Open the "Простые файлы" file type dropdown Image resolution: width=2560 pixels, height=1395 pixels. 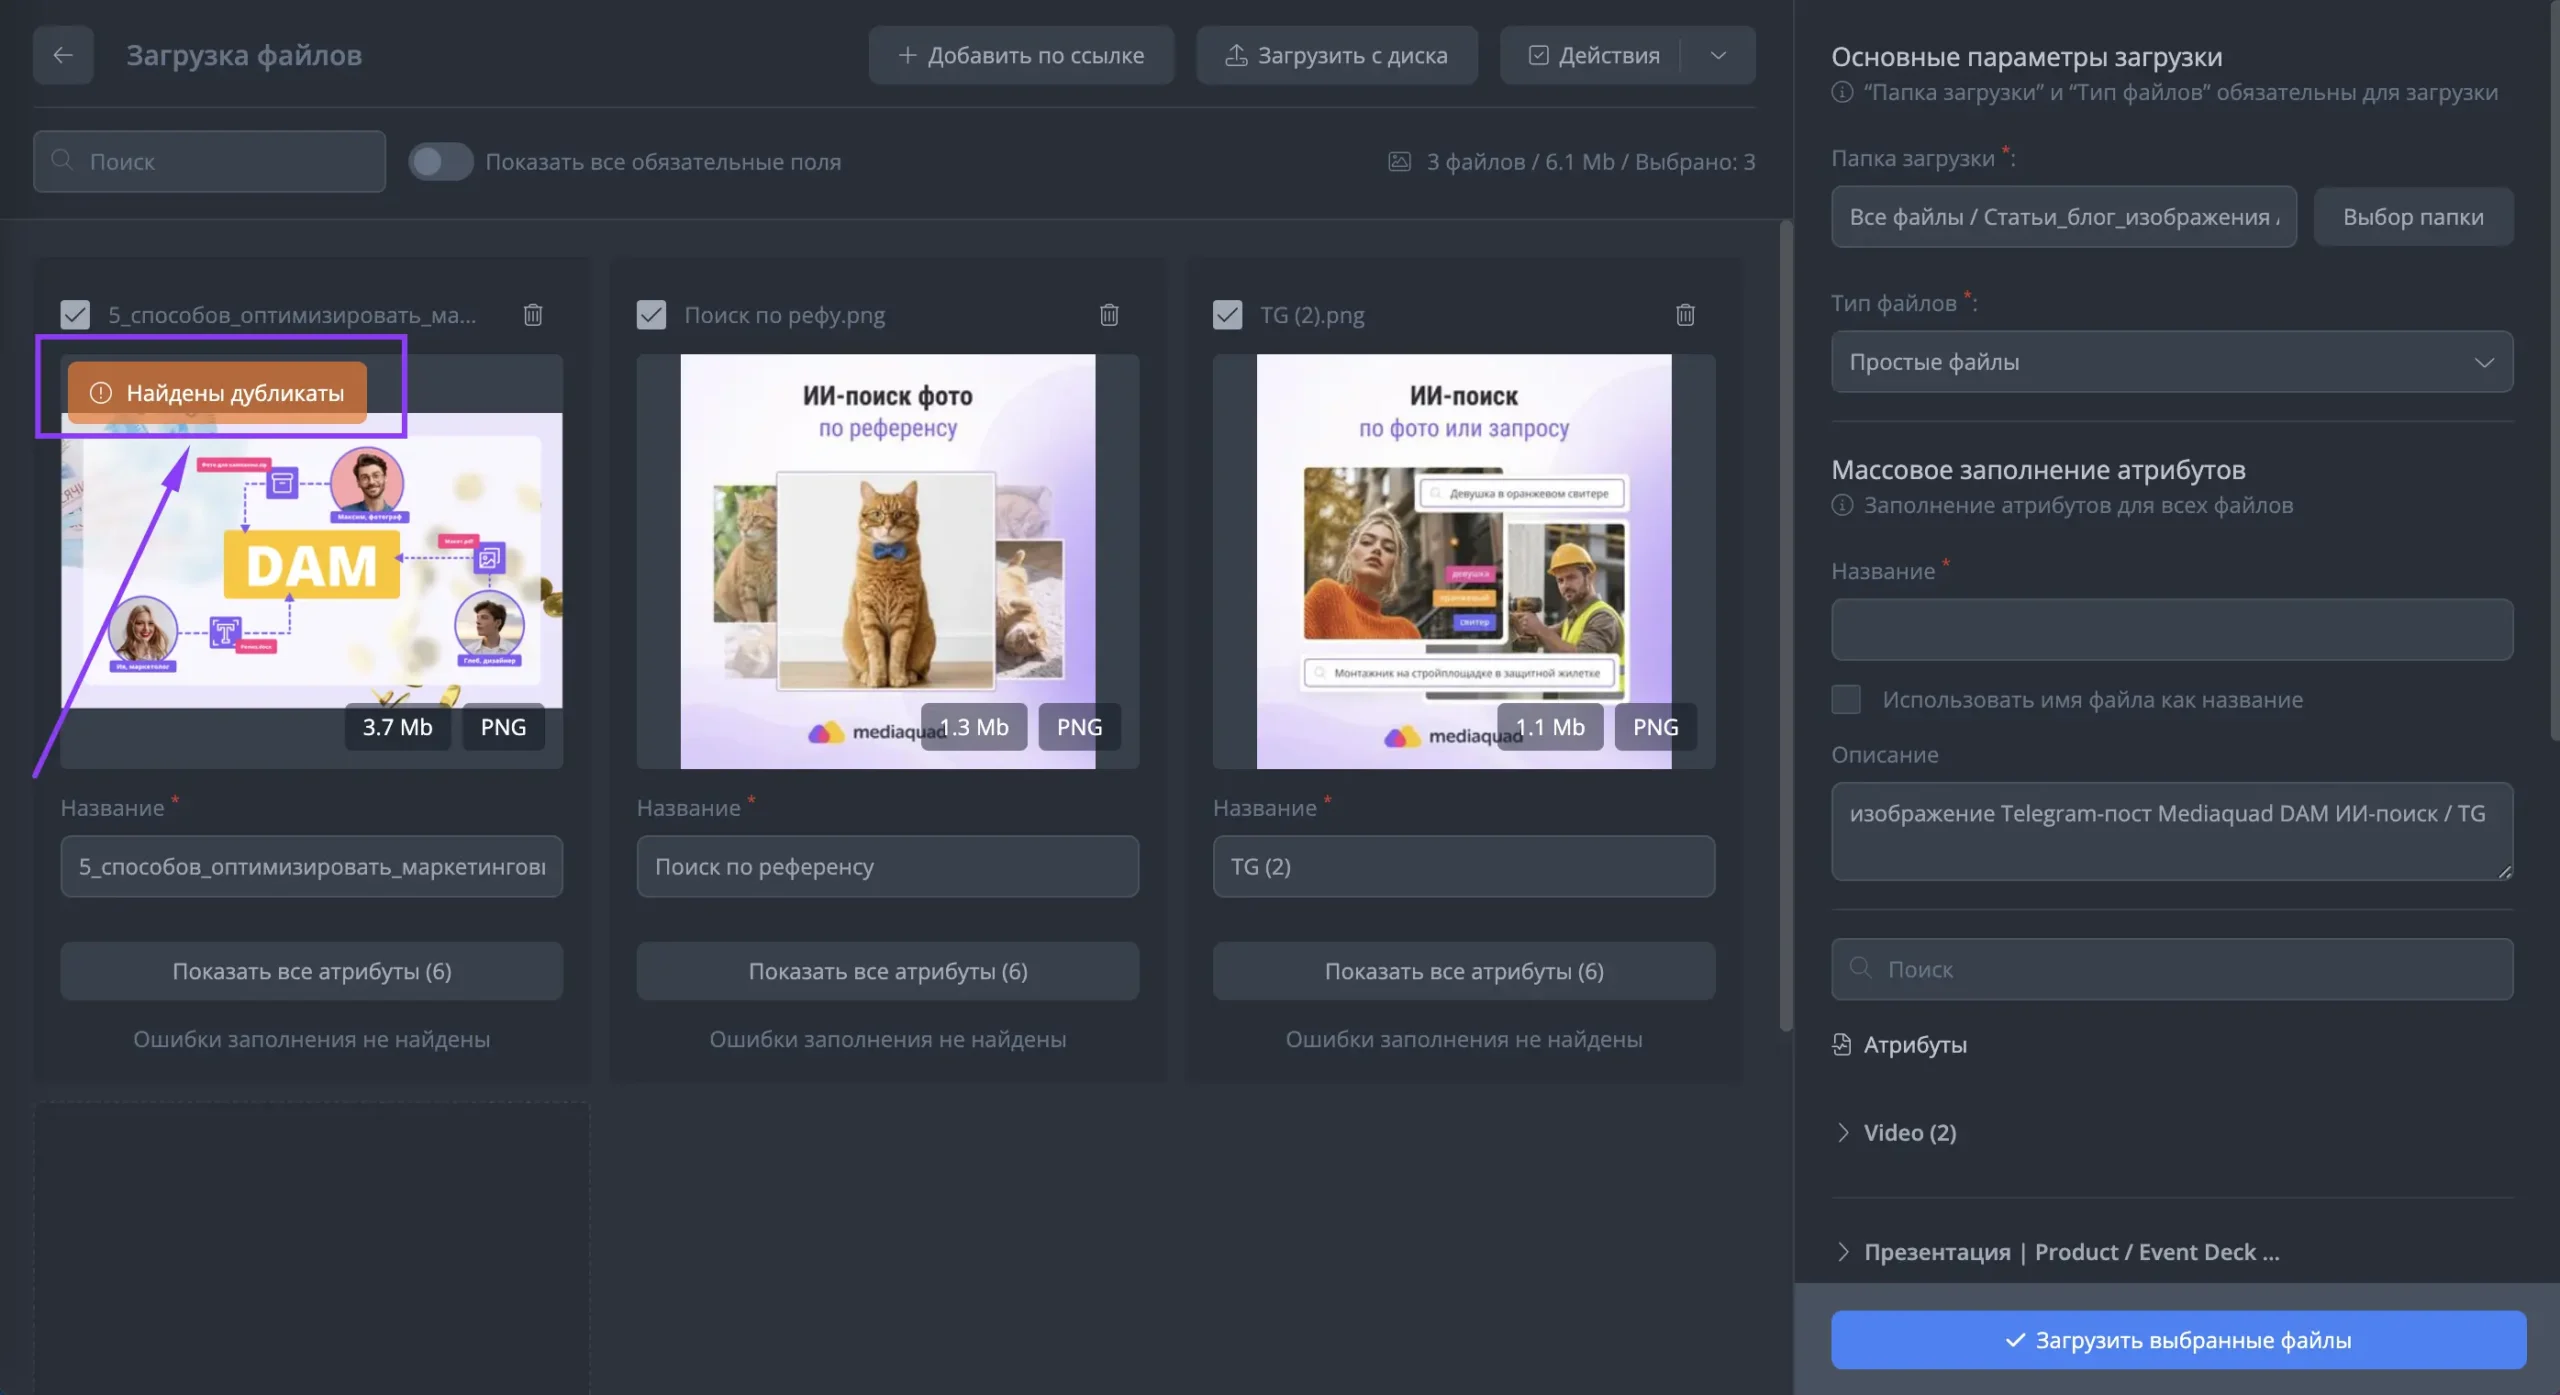(x=2172, y=362)
